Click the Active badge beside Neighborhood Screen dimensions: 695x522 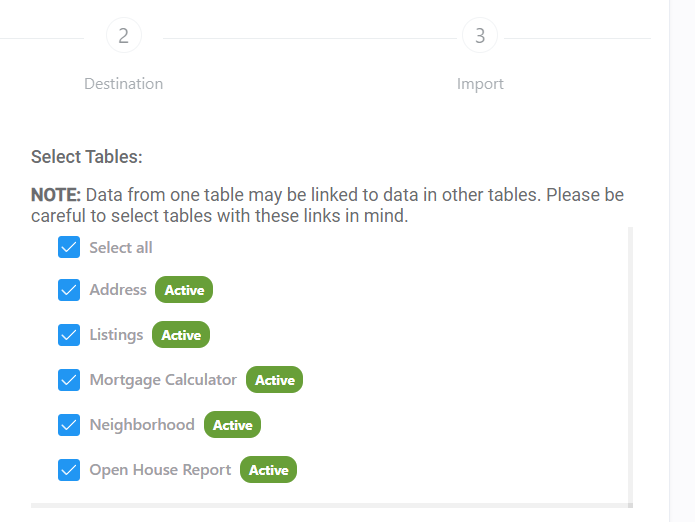[232, 425]
